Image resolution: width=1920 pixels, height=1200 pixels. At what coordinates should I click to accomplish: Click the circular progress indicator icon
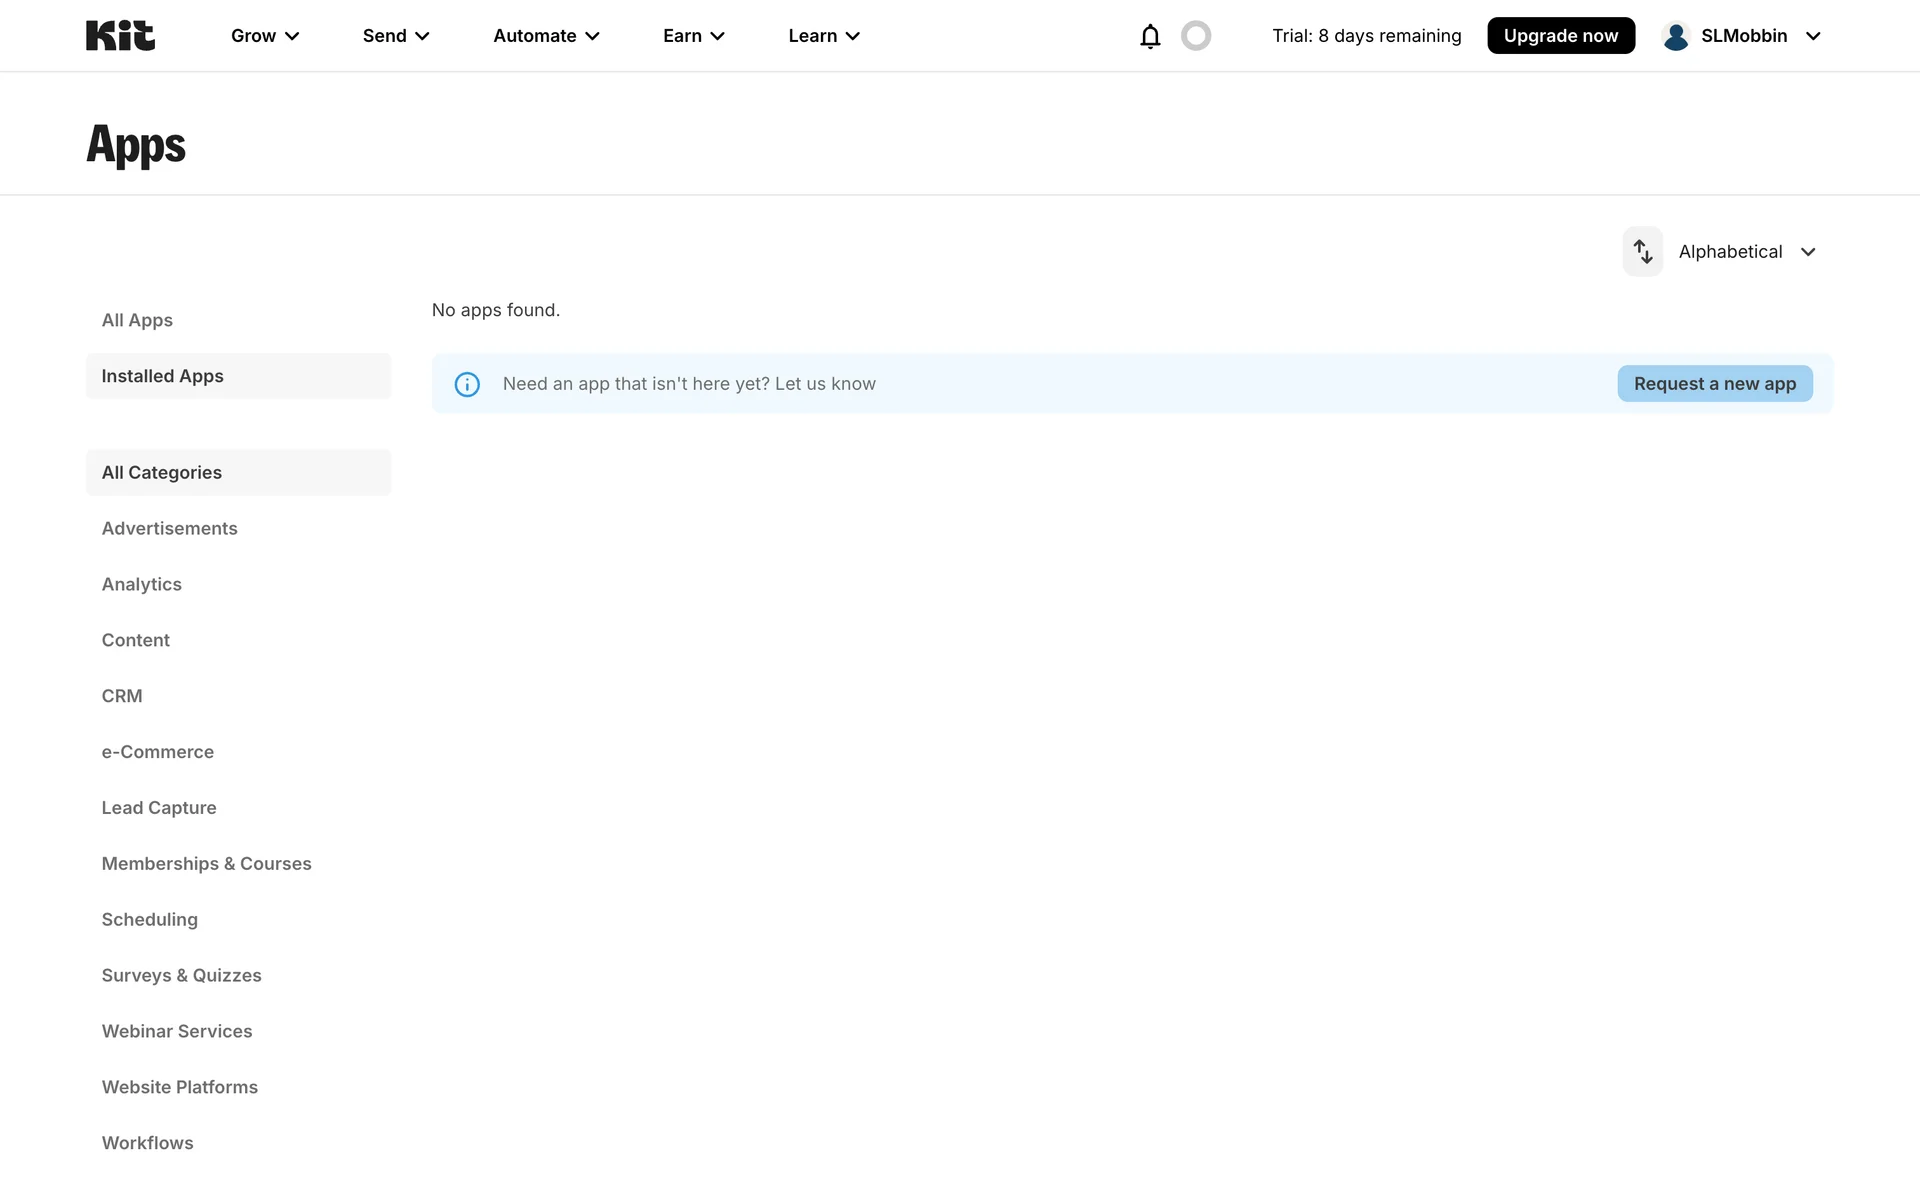pos(1196,36)
